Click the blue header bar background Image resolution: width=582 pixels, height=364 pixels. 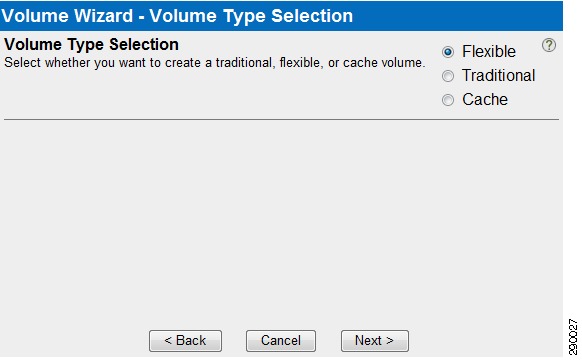coord(457,16)
